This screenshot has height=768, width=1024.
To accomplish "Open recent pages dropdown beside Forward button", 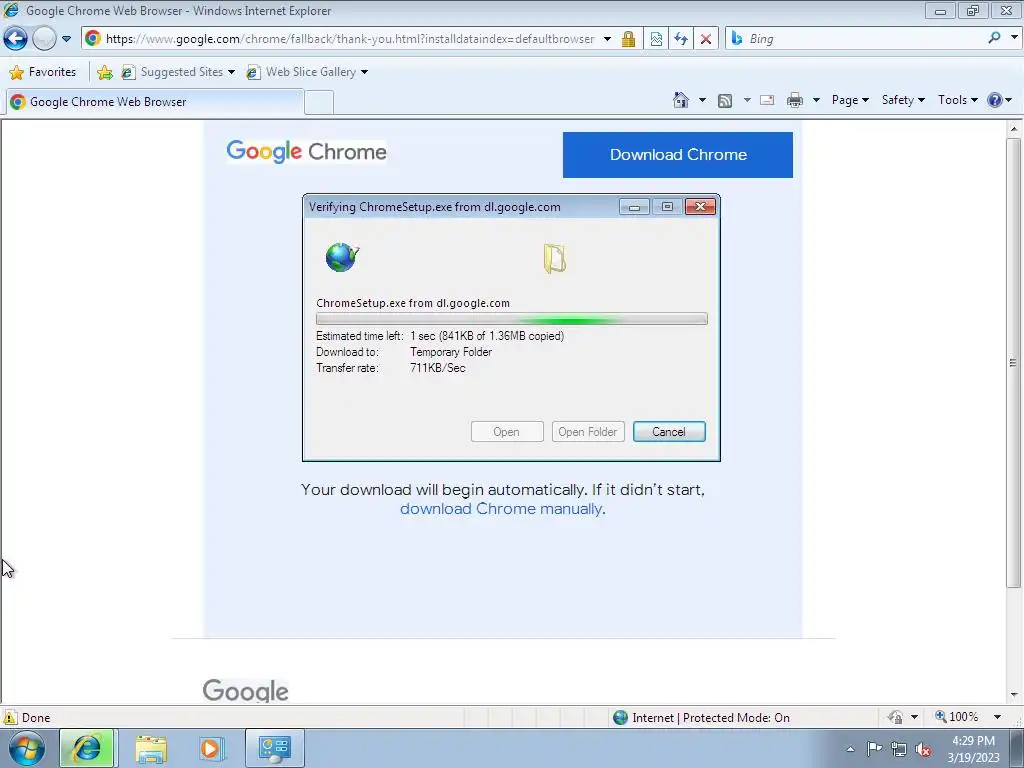I will (x=67, y=39).
